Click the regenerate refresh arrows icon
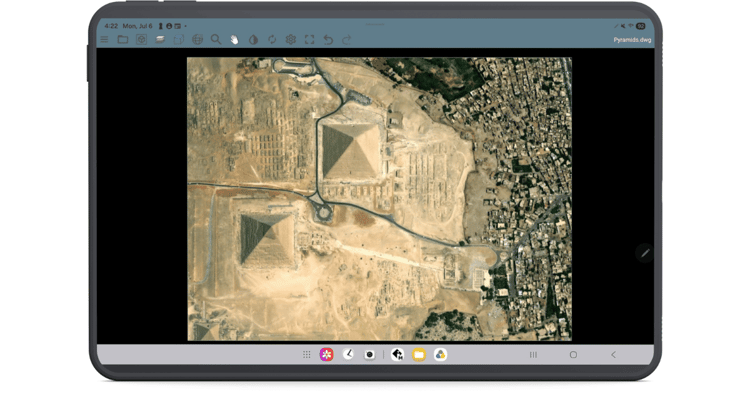 pyautogui.click(x=272, y=40)
